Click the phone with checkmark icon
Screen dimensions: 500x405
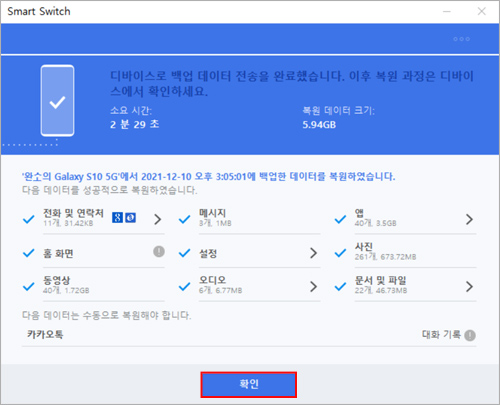(57, 101)
